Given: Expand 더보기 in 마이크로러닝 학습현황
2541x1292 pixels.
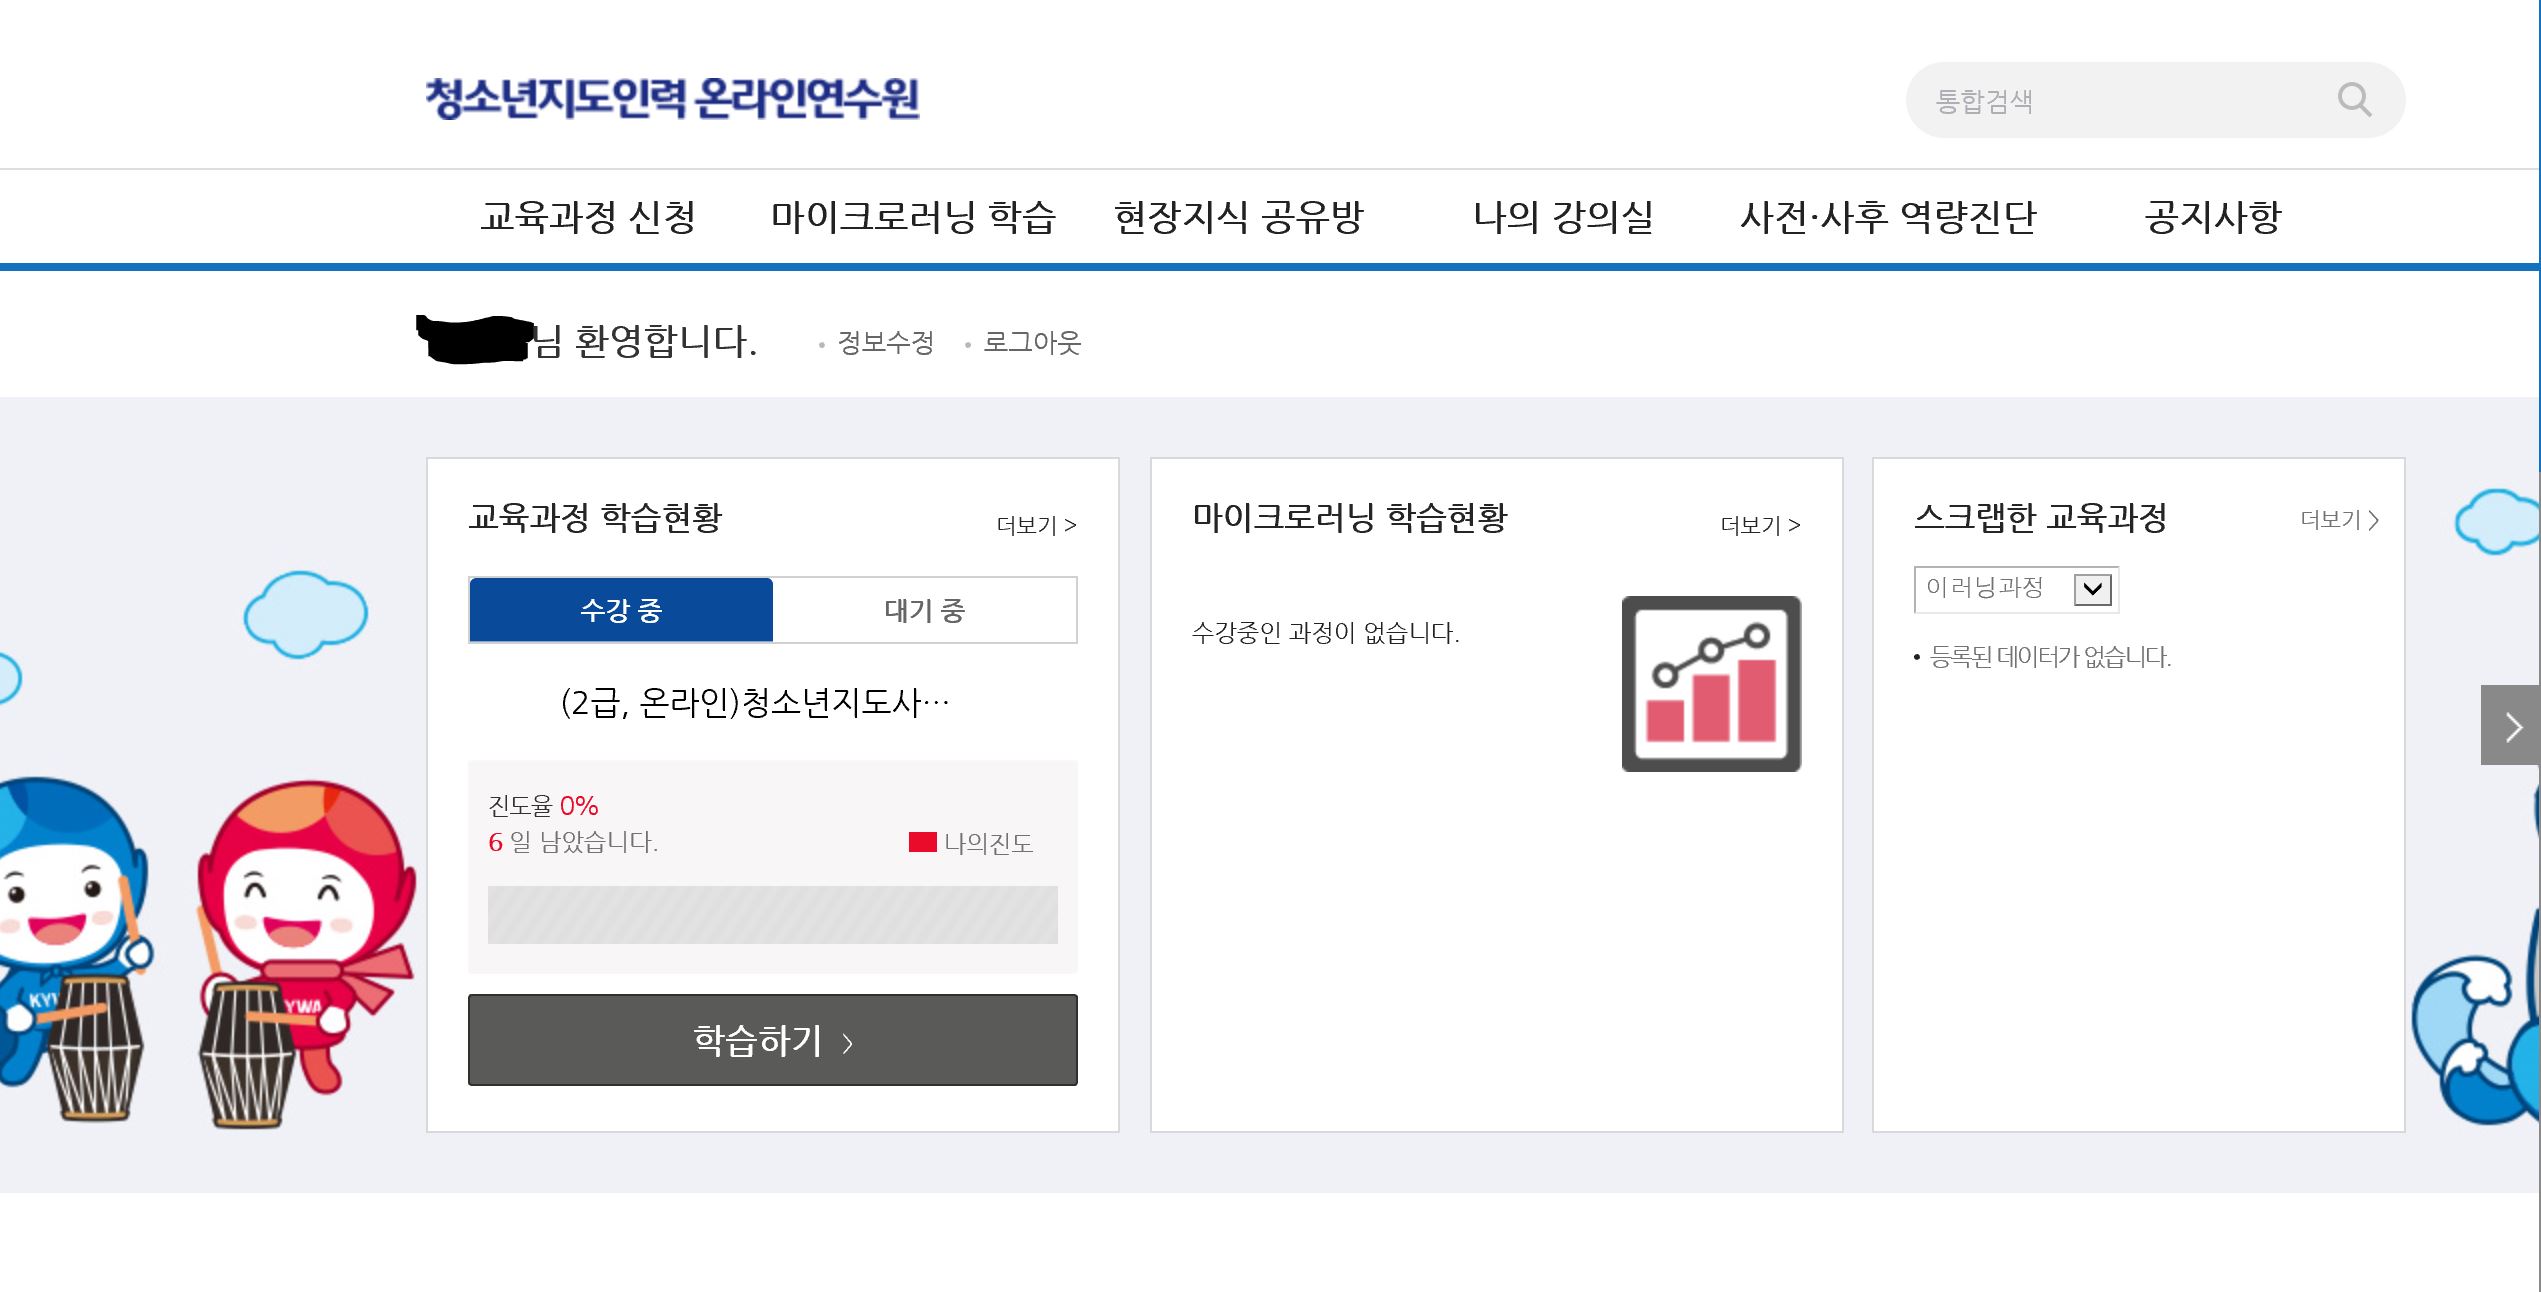Looking at the screenshot, I should (x=1760, y=525).
